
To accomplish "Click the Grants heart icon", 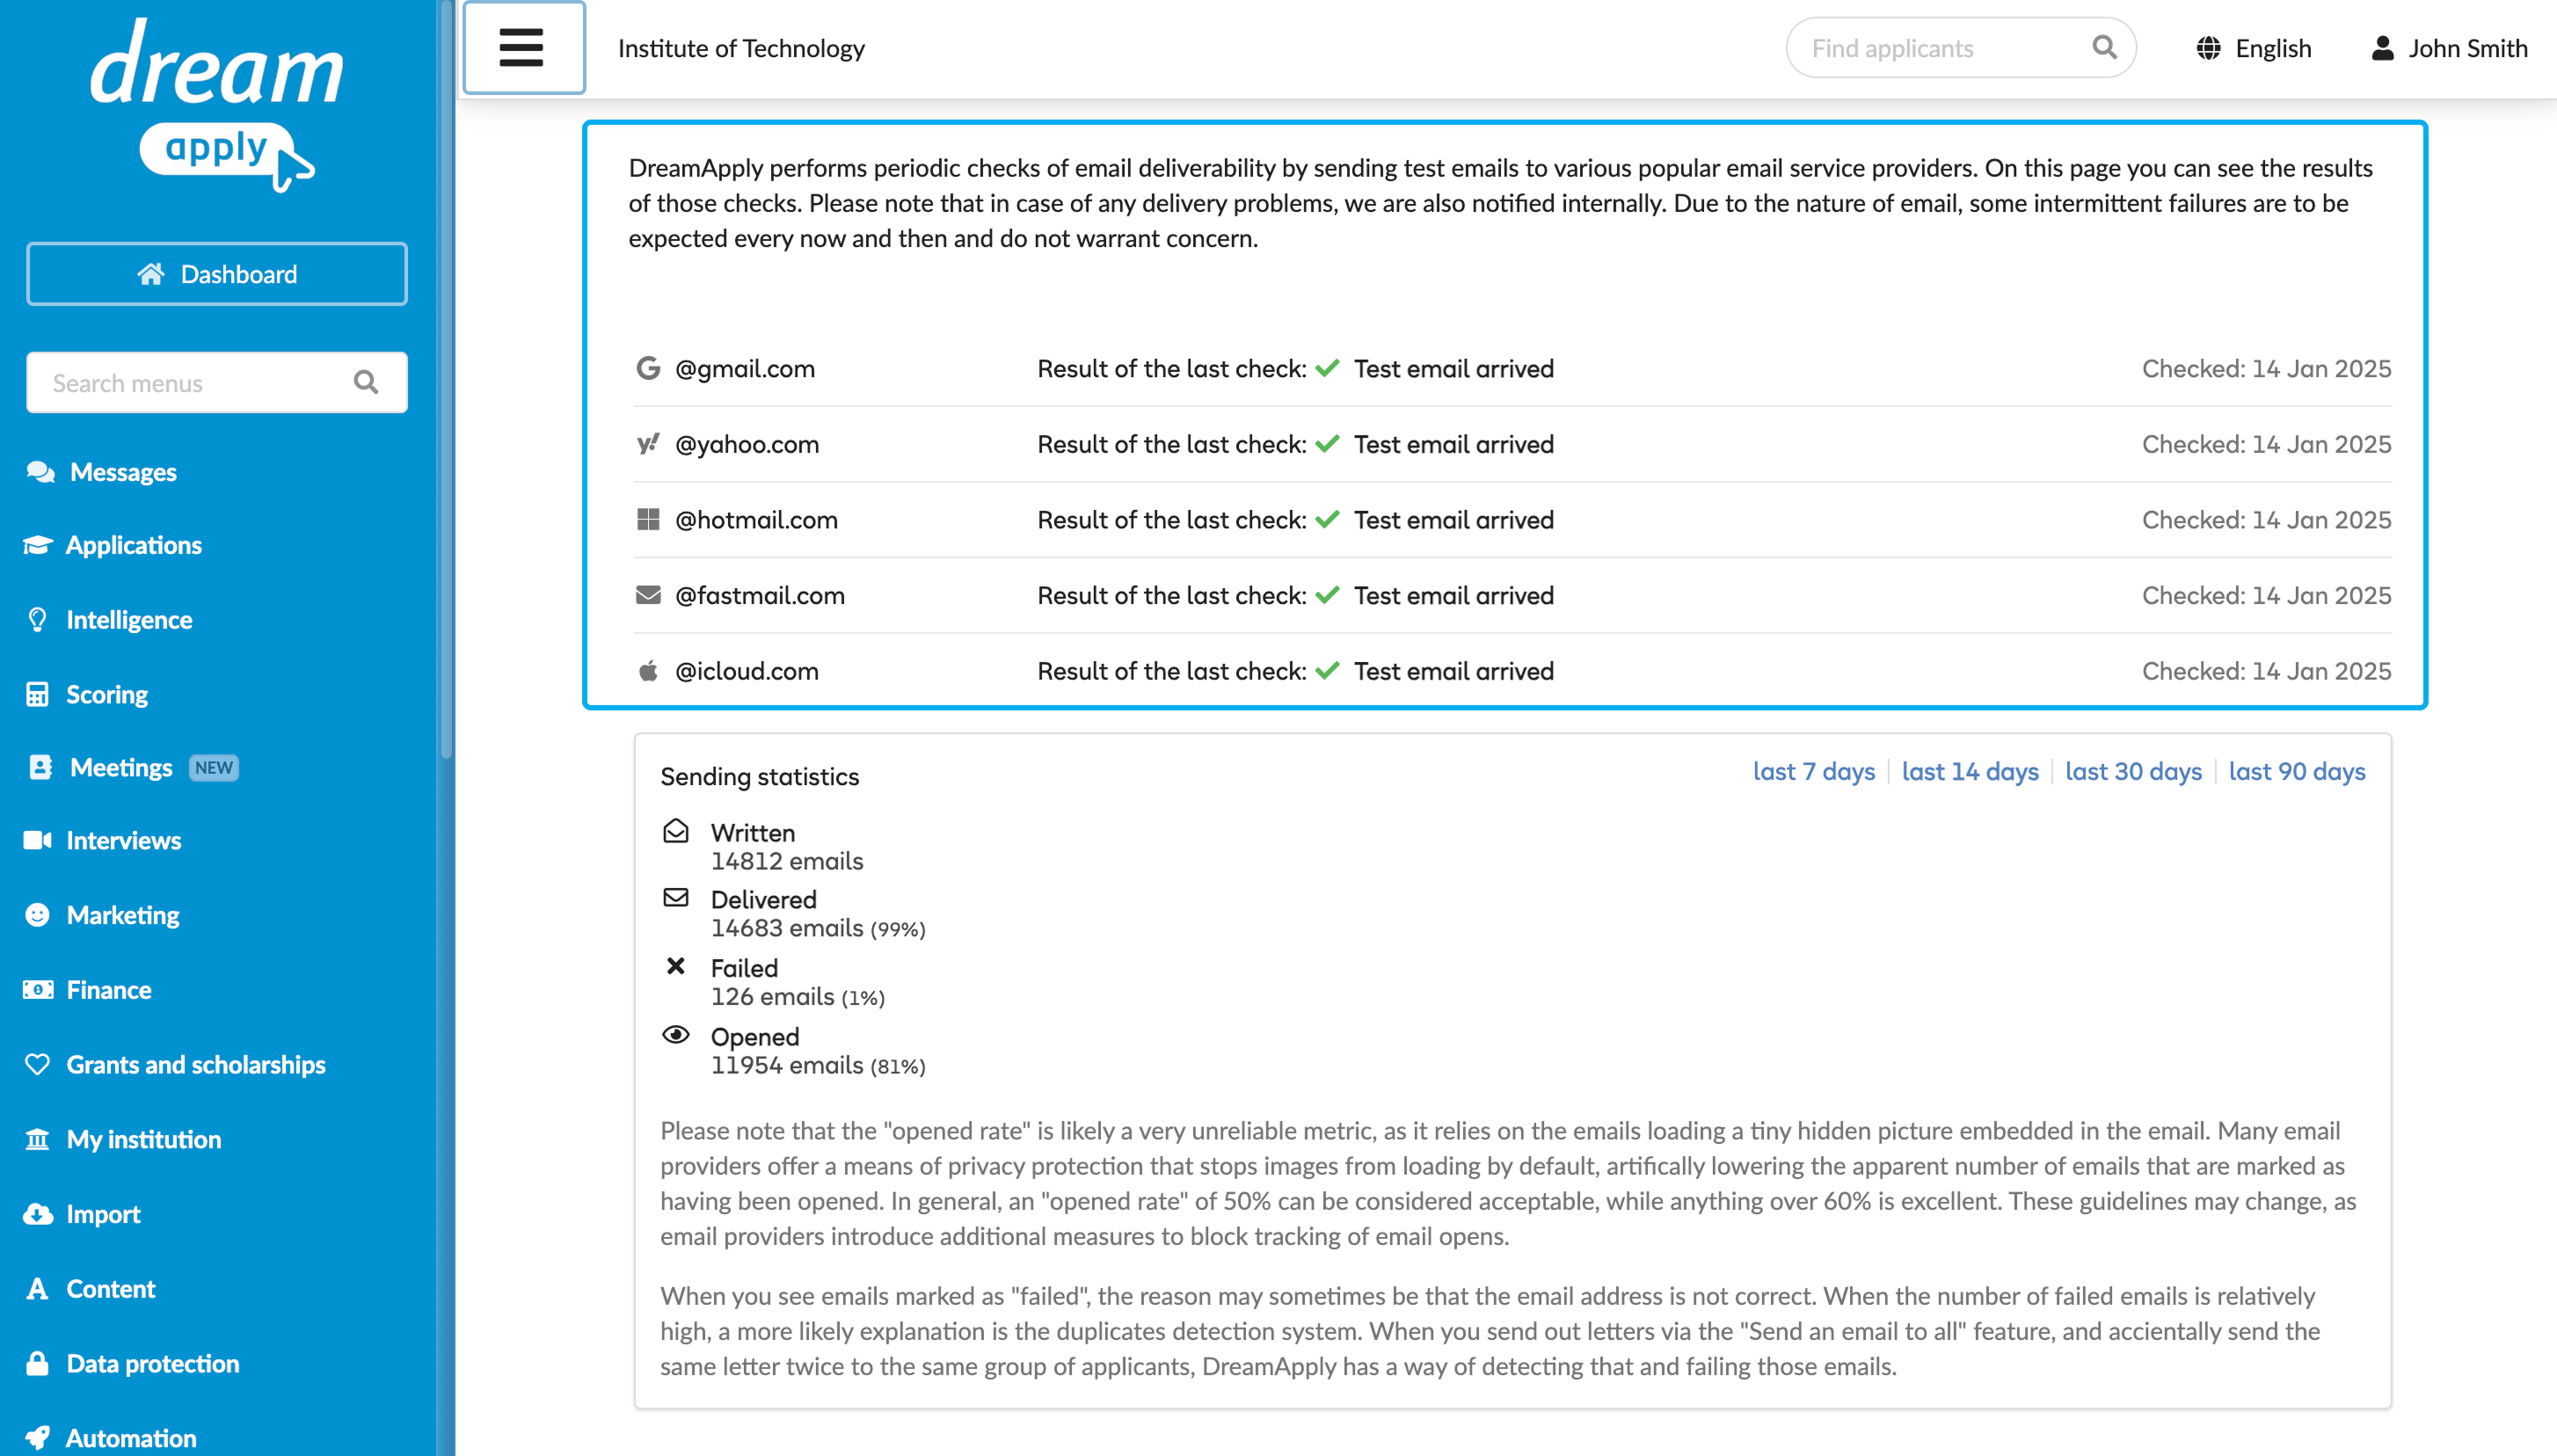I will (x=38, y=1064).
